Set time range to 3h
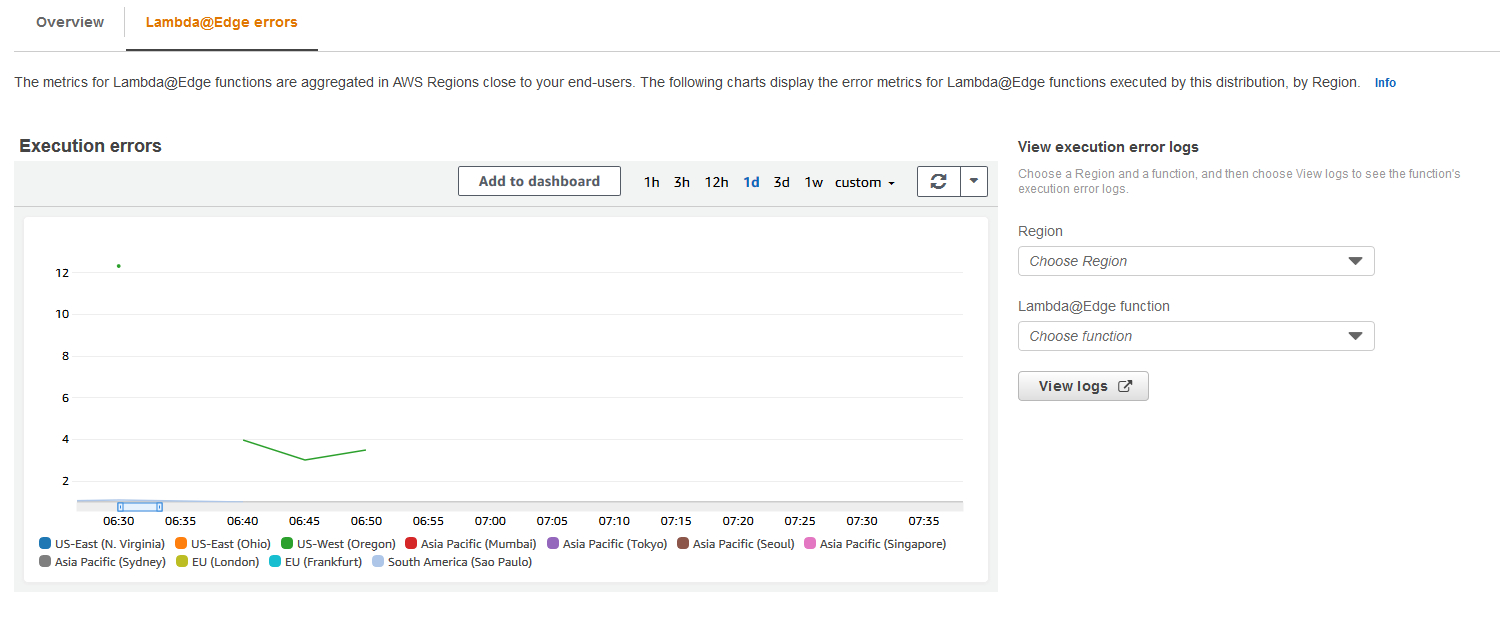 point(682,182)
